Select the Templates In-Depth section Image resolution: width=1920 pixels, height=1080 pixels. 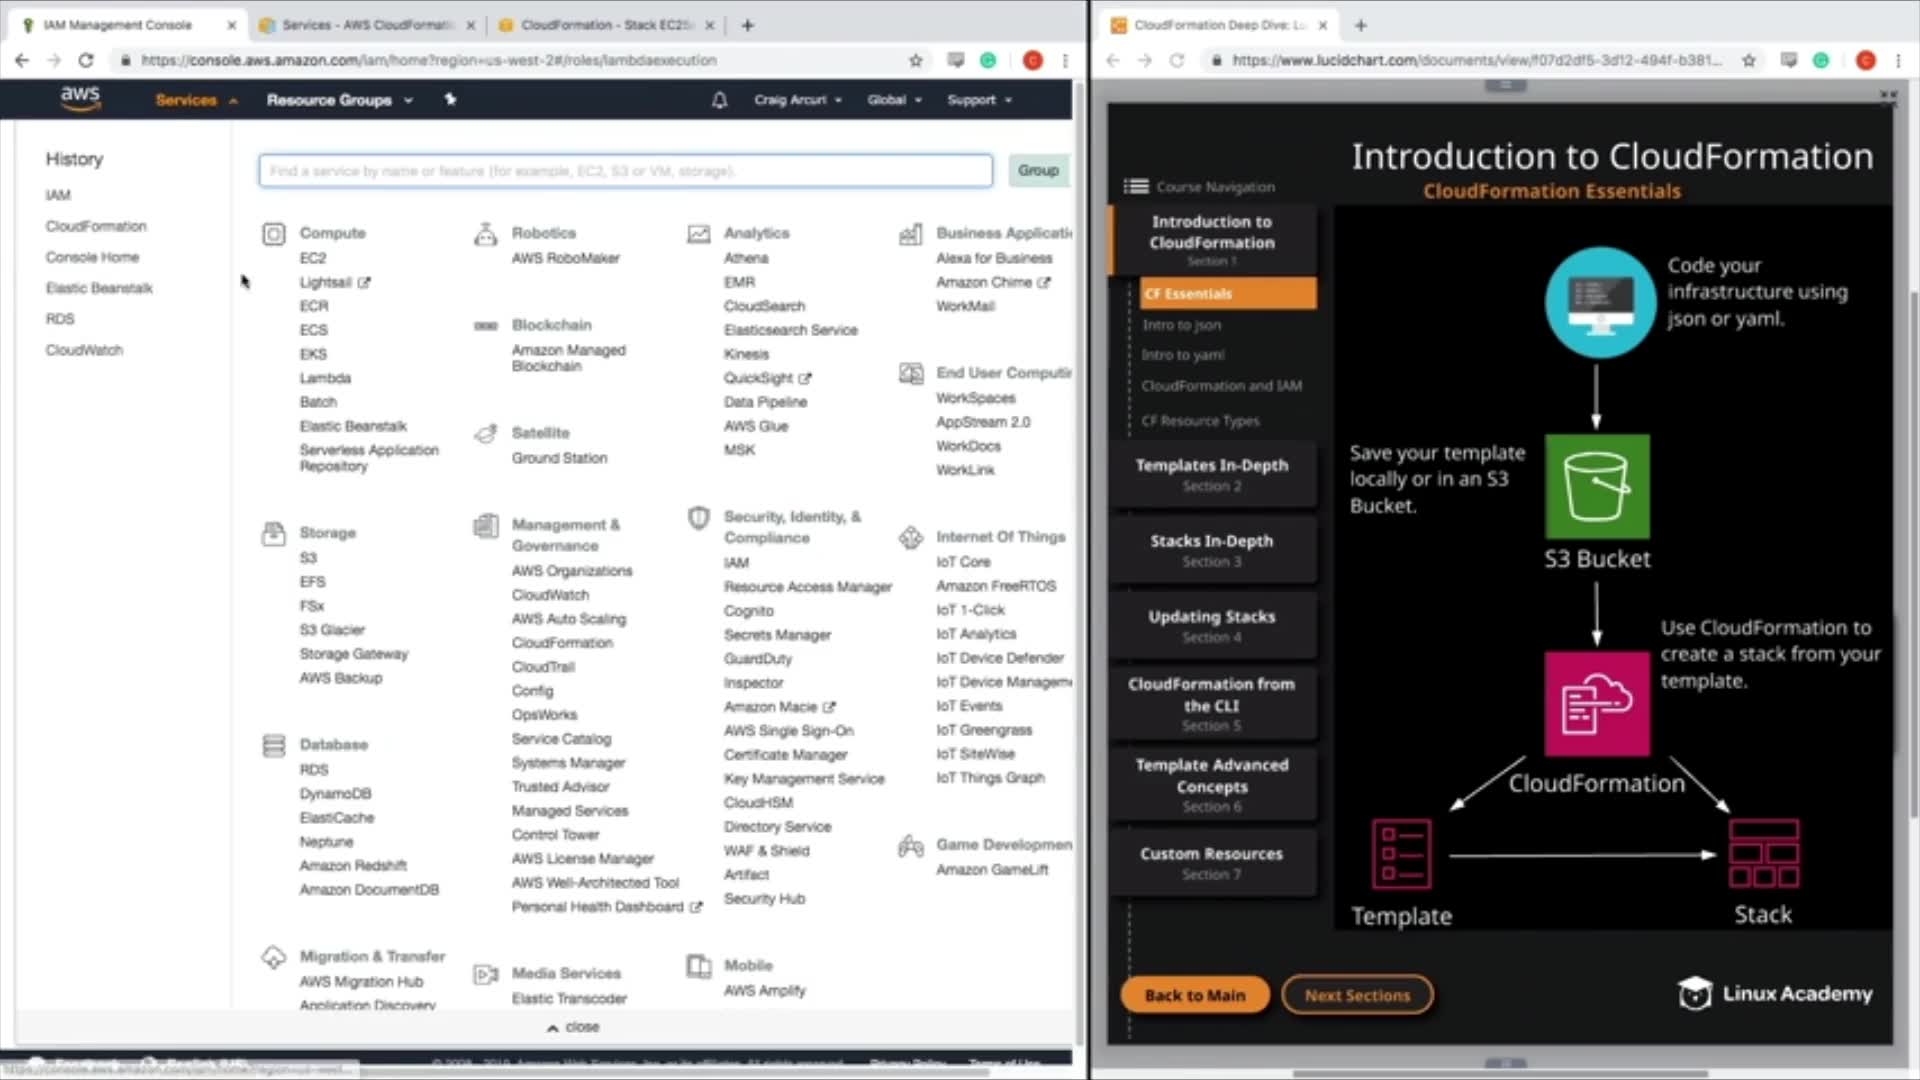tap(1211, 474)
